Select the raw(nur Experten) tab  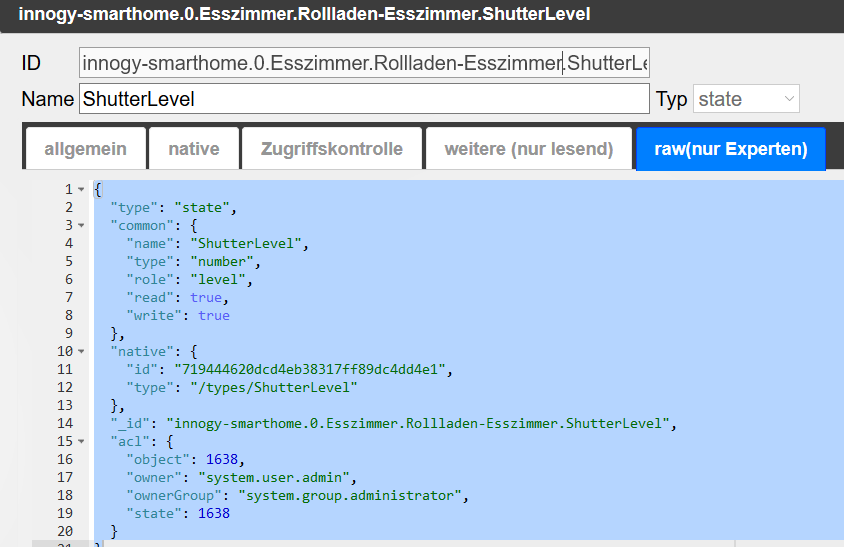[730, 149]
